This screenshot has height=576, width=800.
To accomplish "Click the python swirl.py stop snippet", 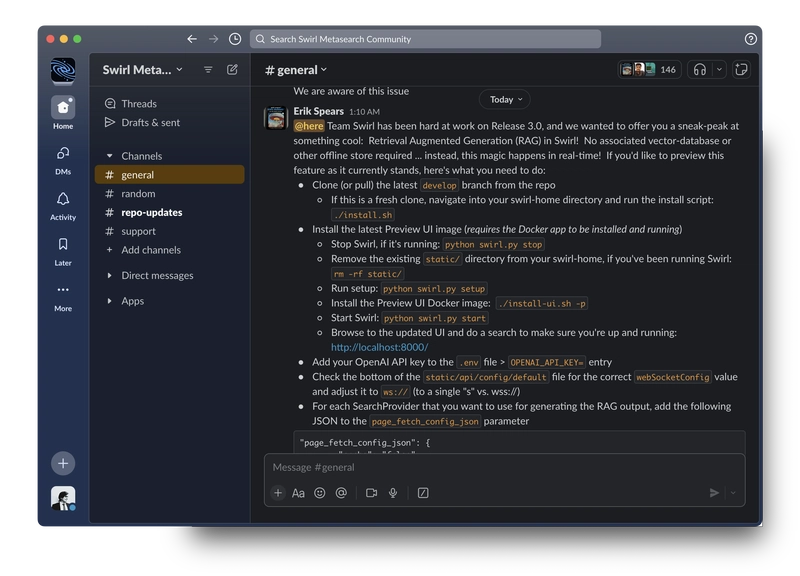I will tap(493, 244).
